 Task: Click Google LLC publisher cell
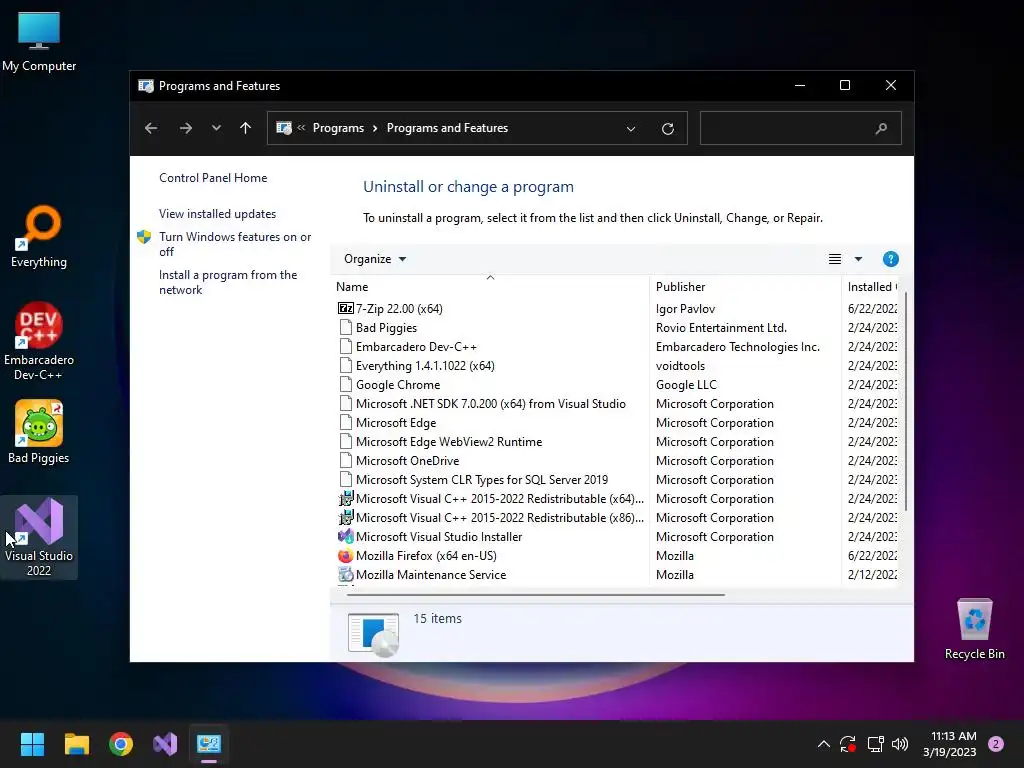coord(686,384)
